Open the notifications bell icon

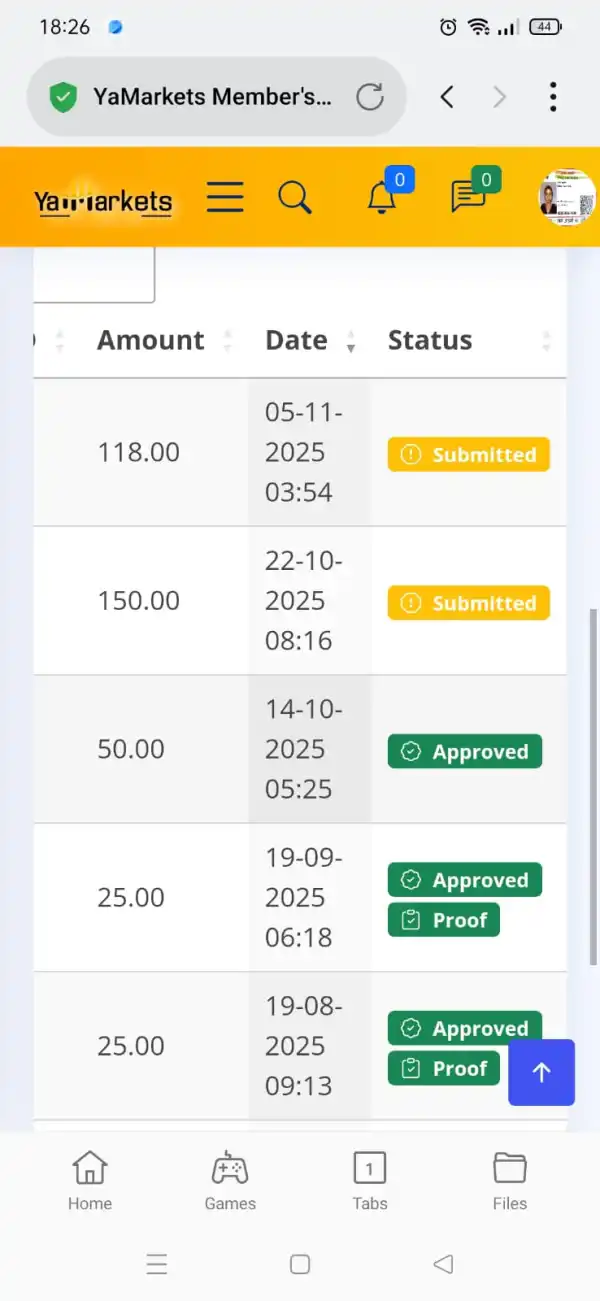click(x=382, y=197)
